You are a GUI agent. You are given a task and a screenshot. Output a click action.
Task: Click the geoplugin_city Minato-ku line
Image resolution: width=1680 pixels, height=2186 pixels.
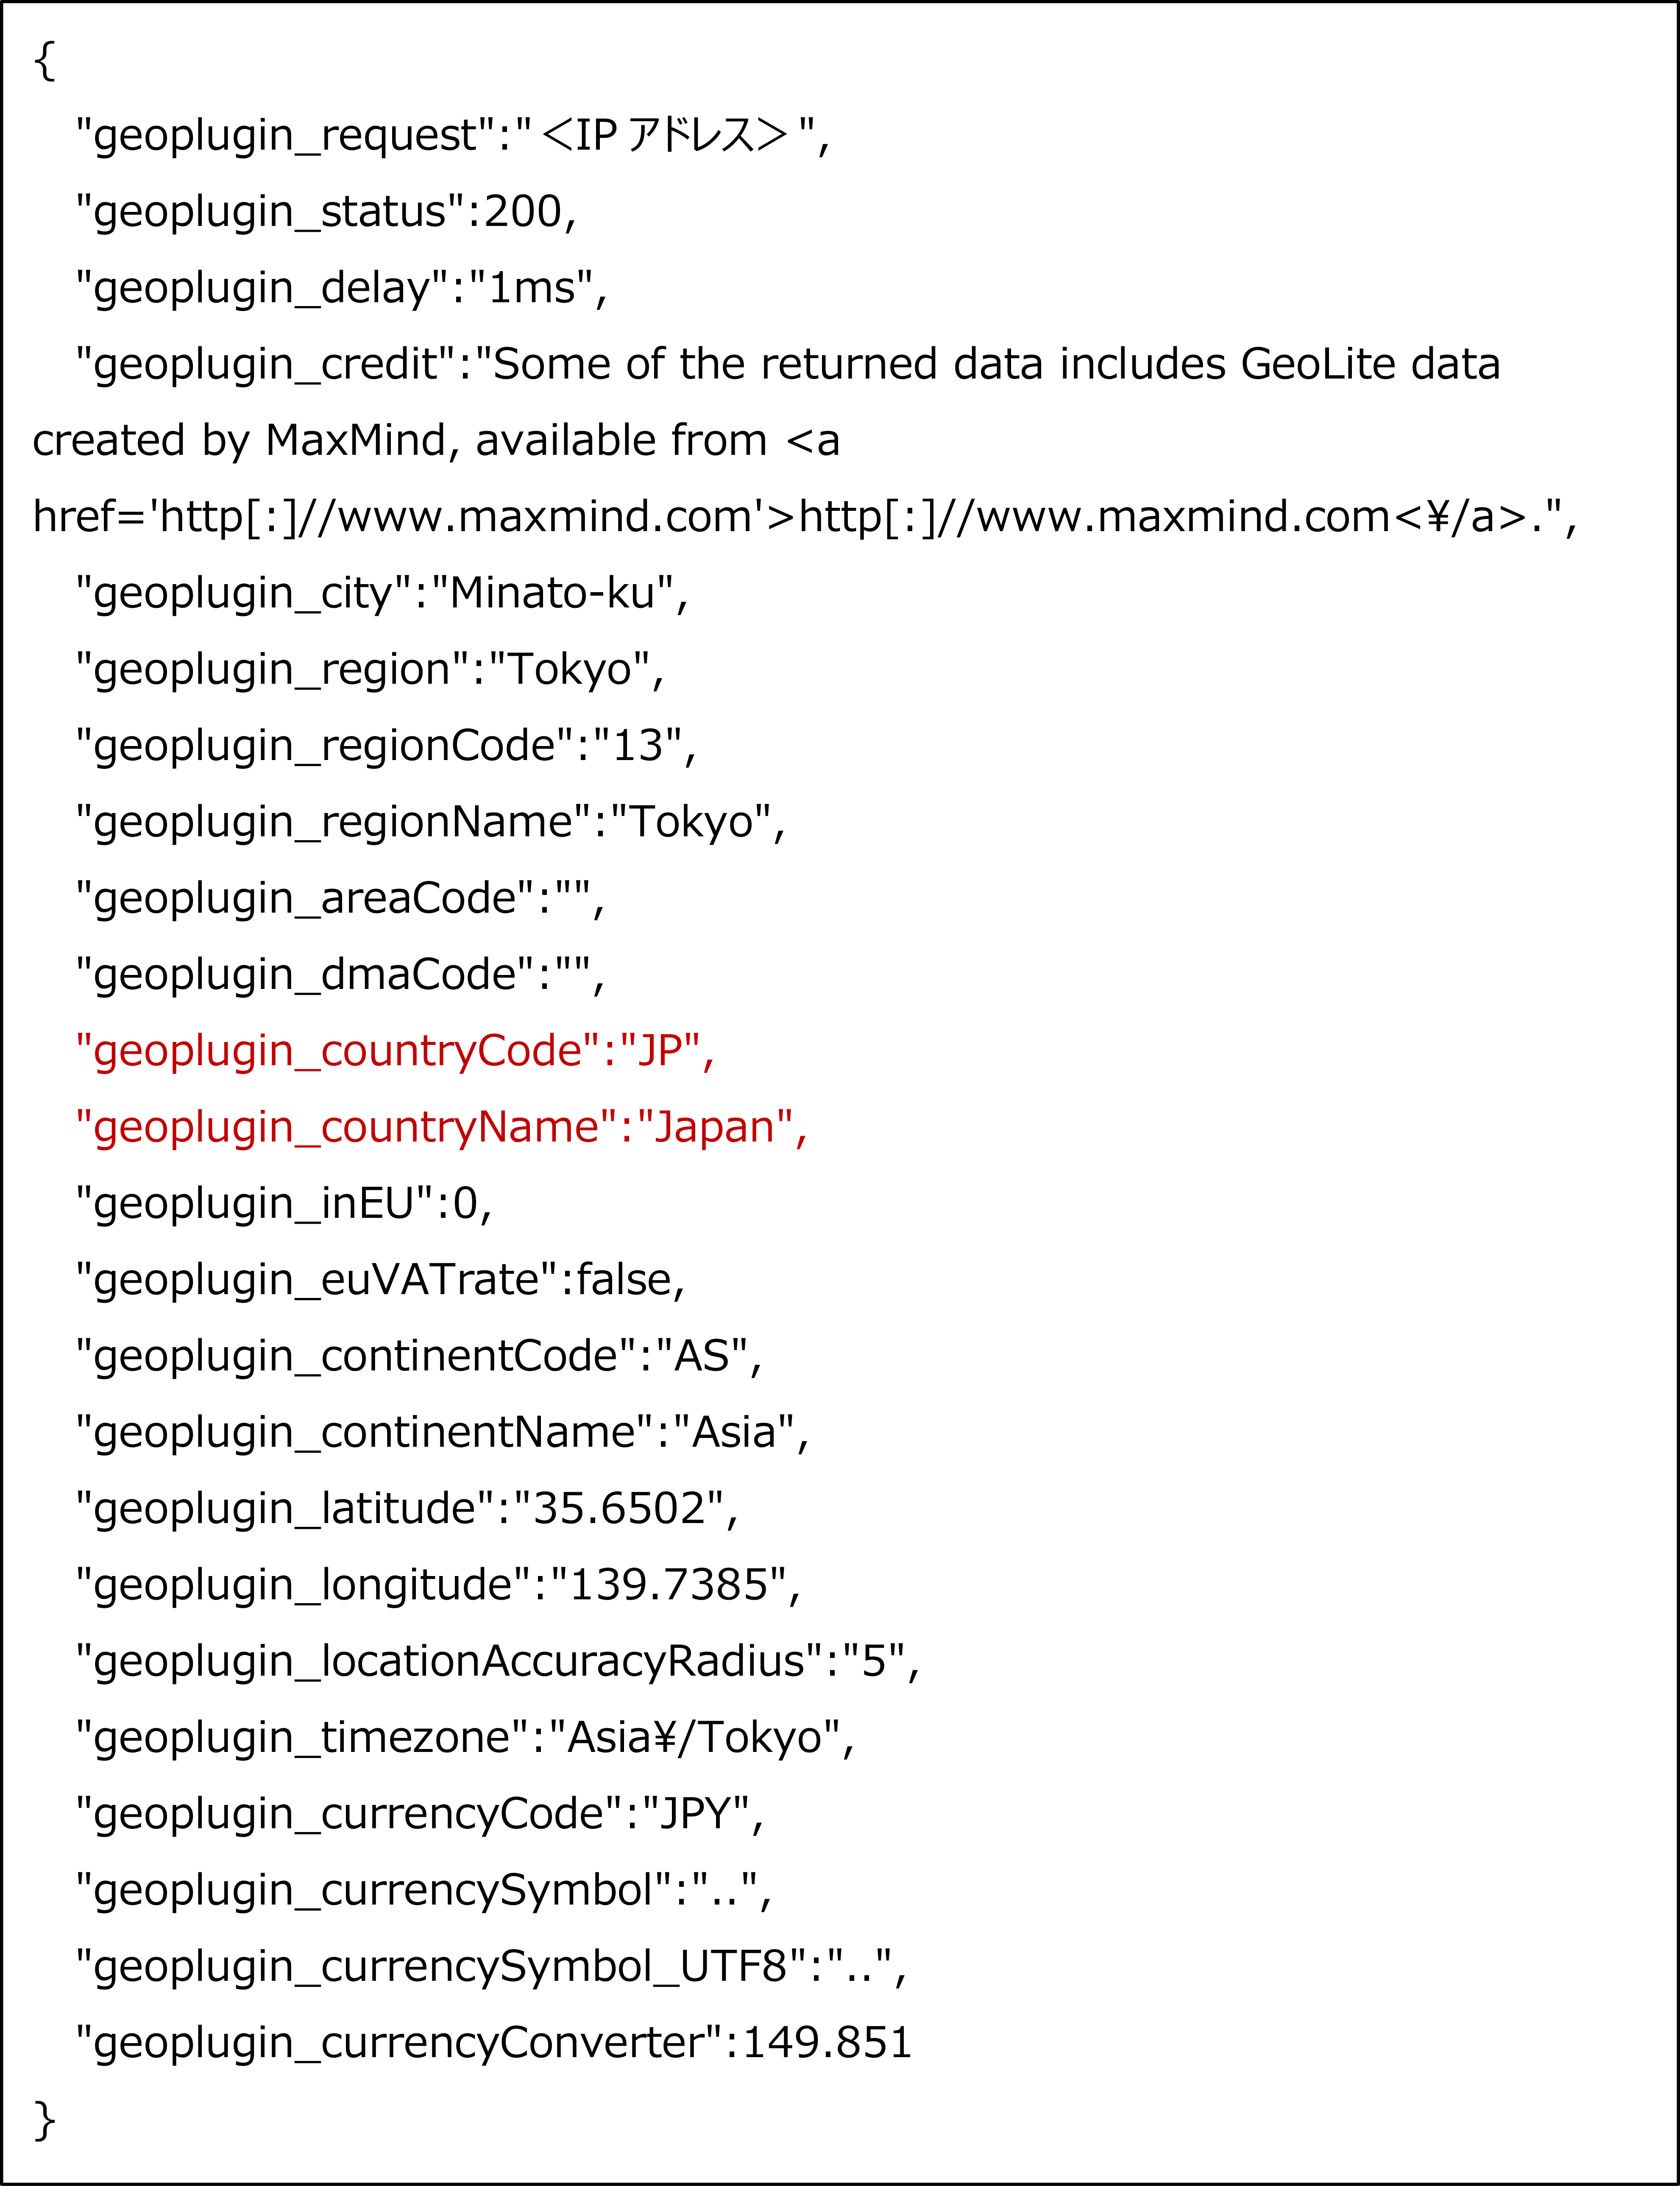[382, 593]
